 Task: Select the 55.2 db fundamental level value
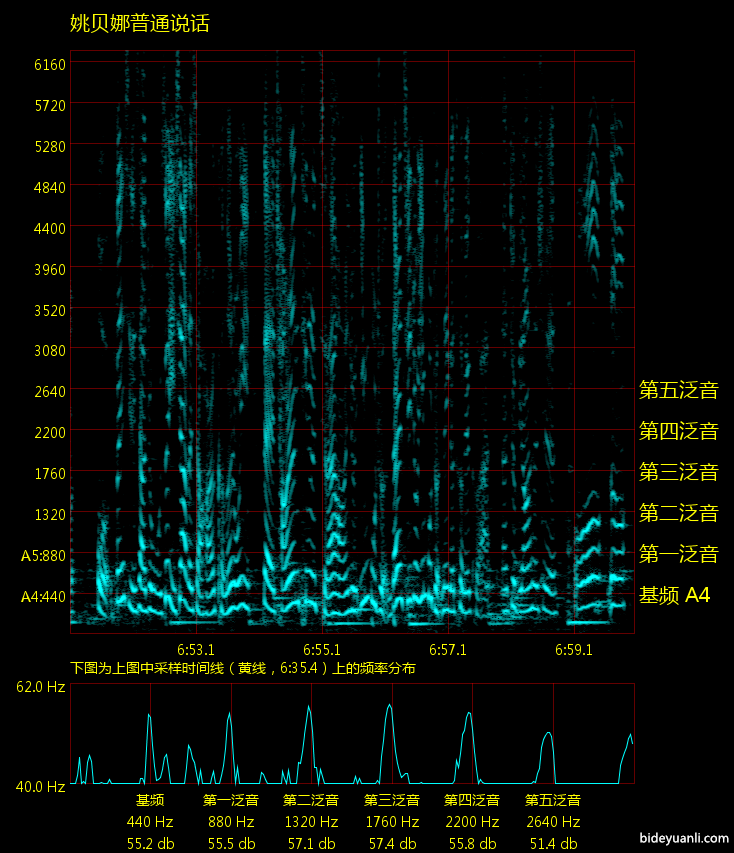(150, 843)
